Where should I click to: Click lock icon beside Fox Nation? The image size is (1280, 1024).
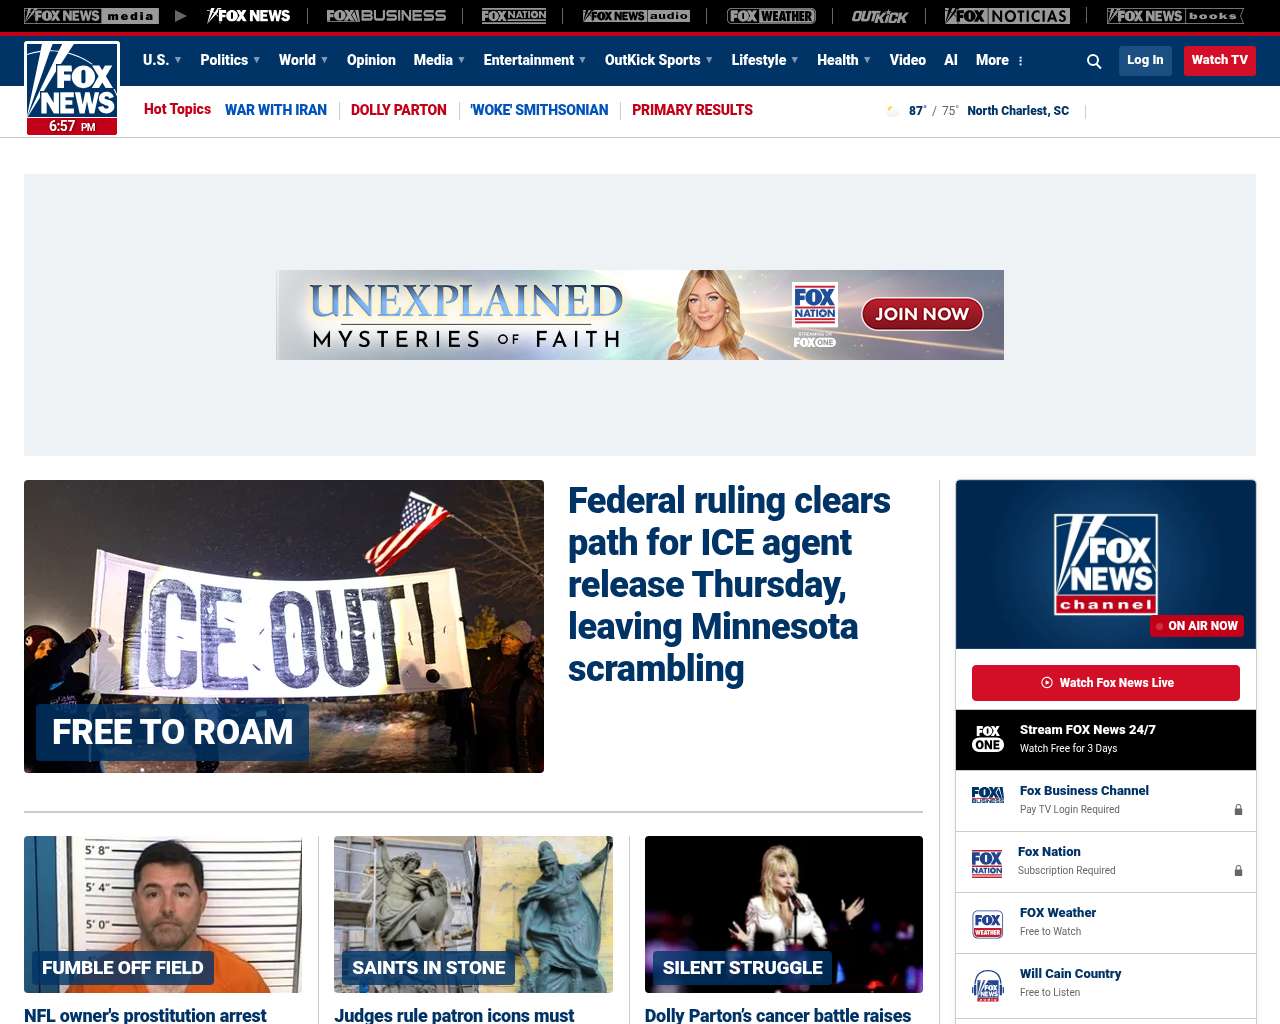[1238, 871]
